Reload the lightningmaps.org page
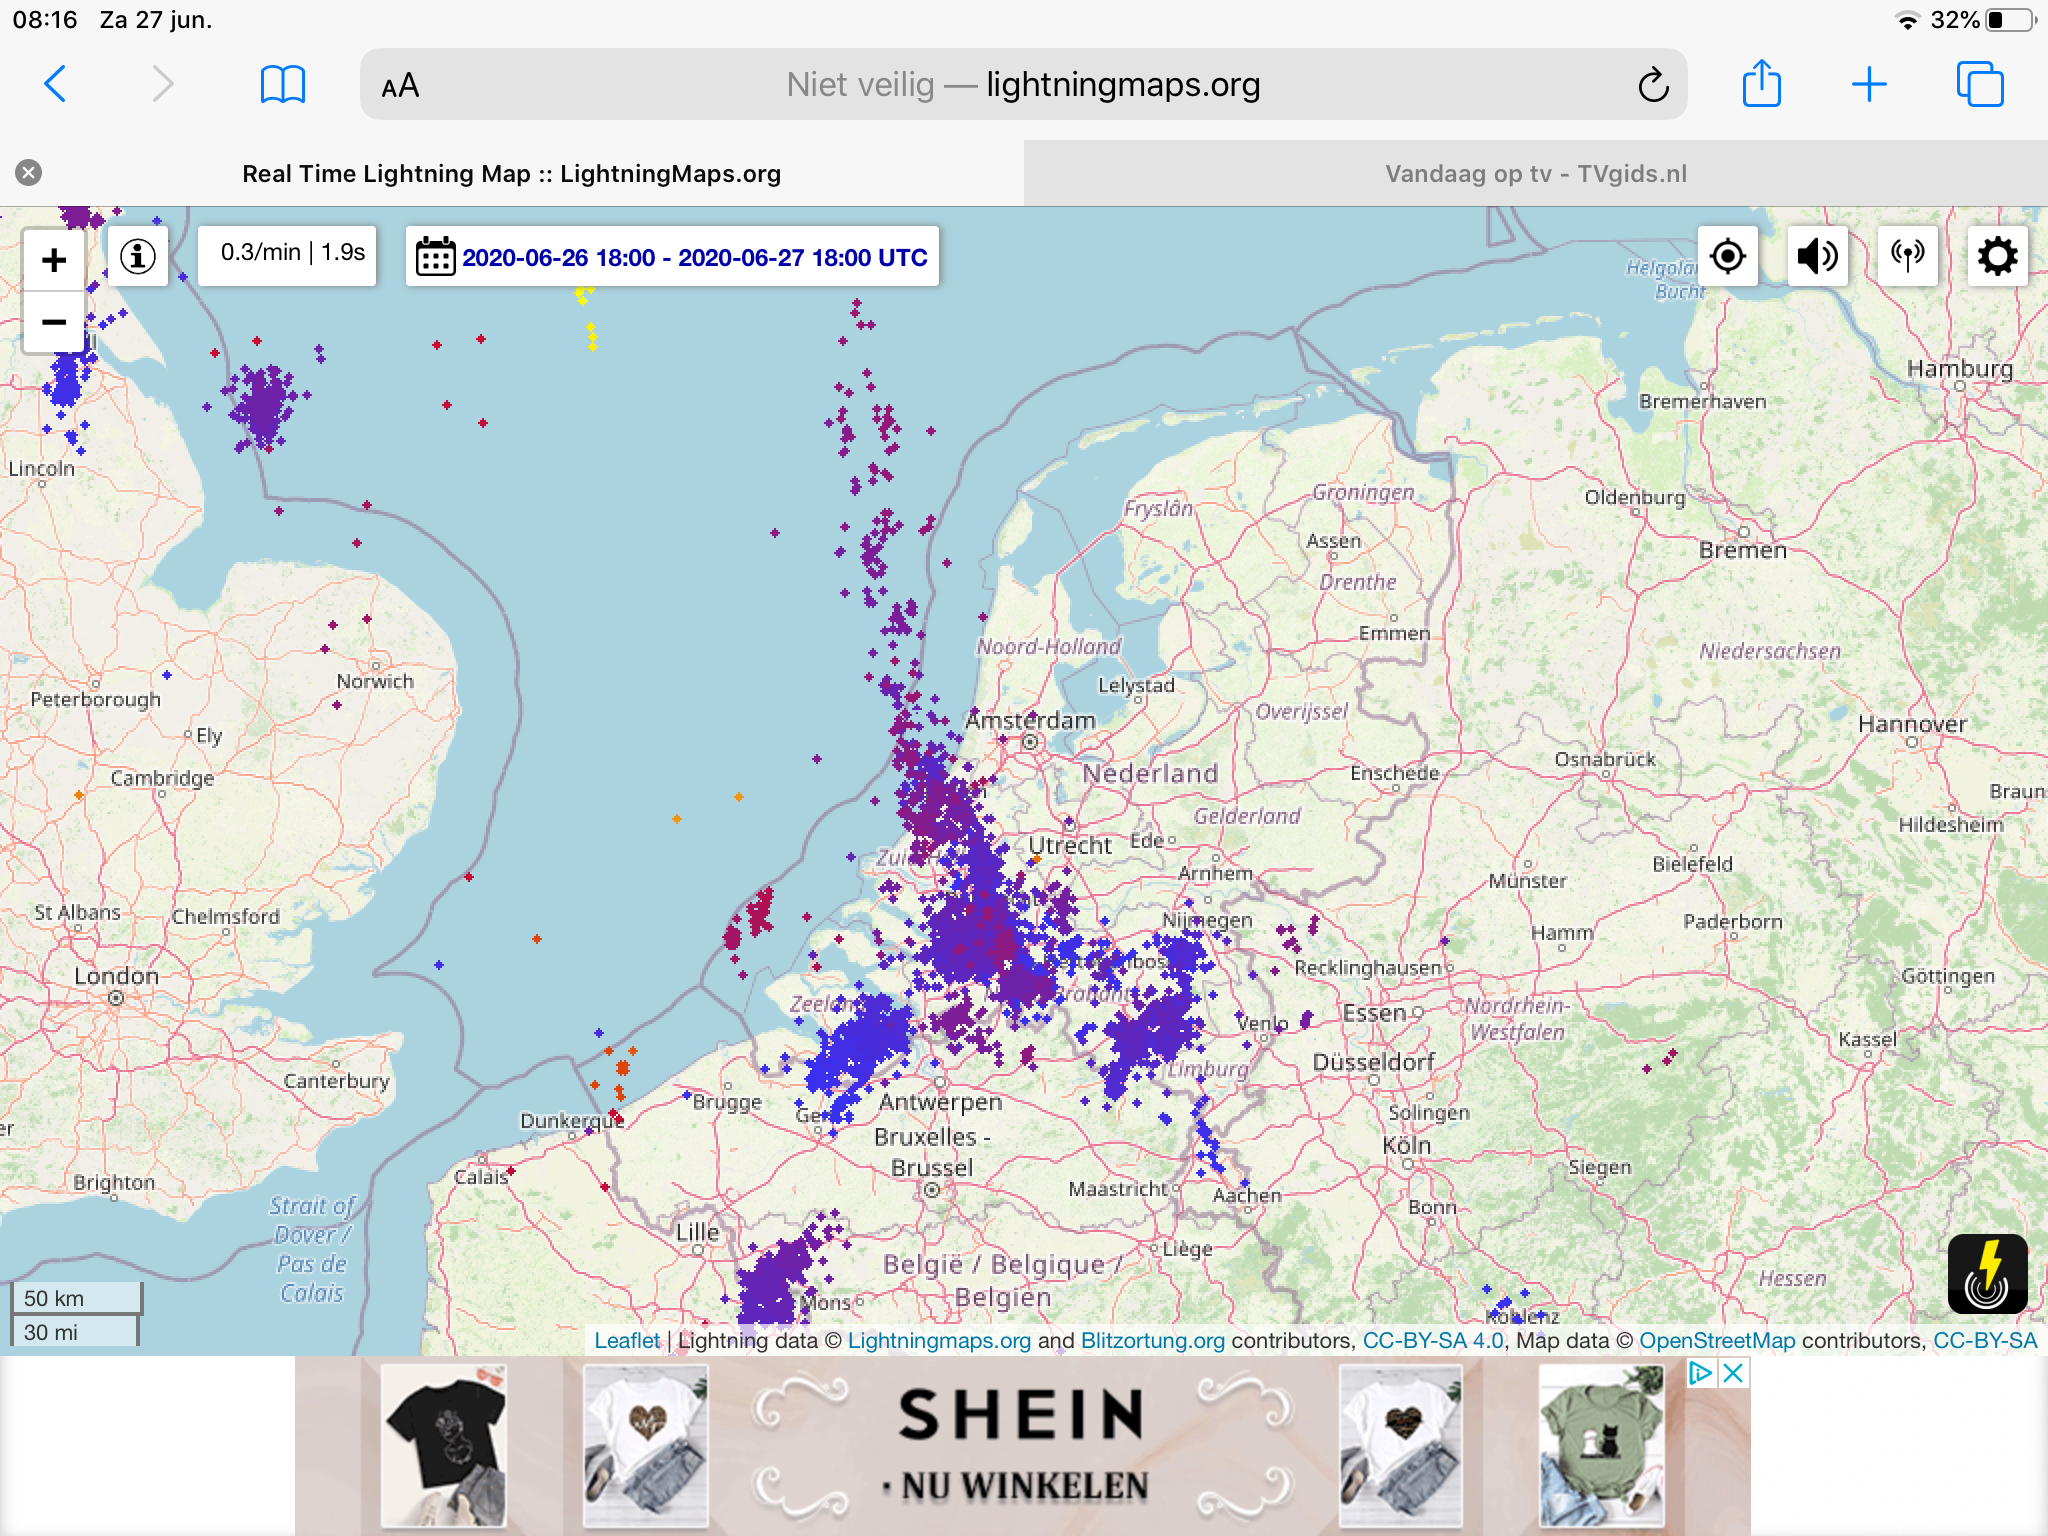 point(1653,85)
